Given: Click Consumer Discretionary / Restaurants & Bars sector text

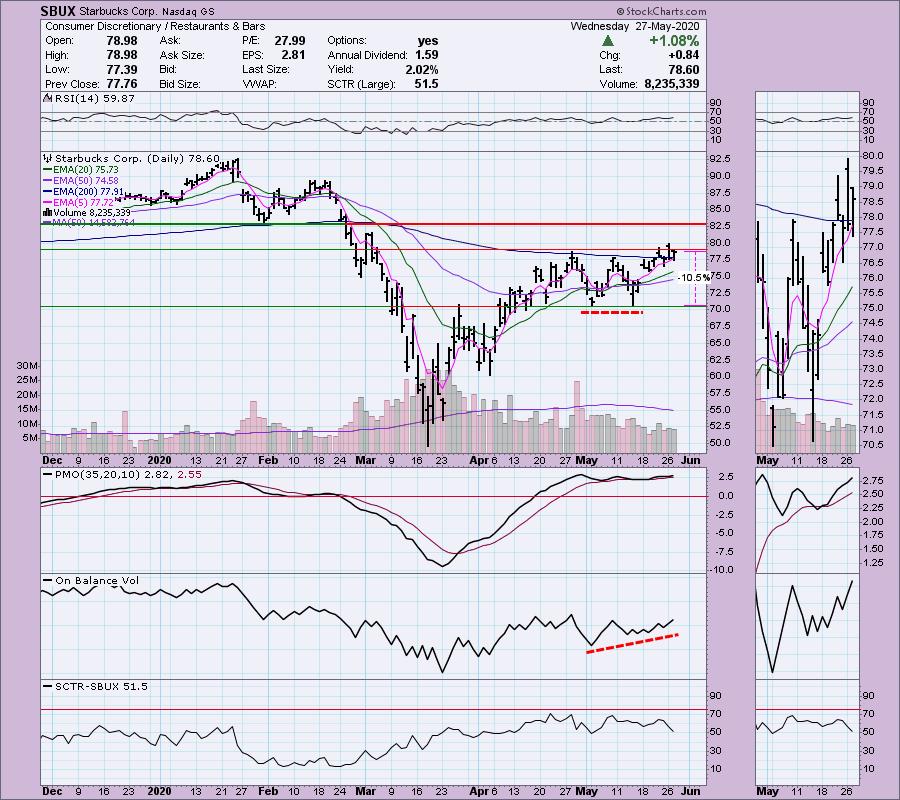Looking at the screenshot, I should point(155,26).
